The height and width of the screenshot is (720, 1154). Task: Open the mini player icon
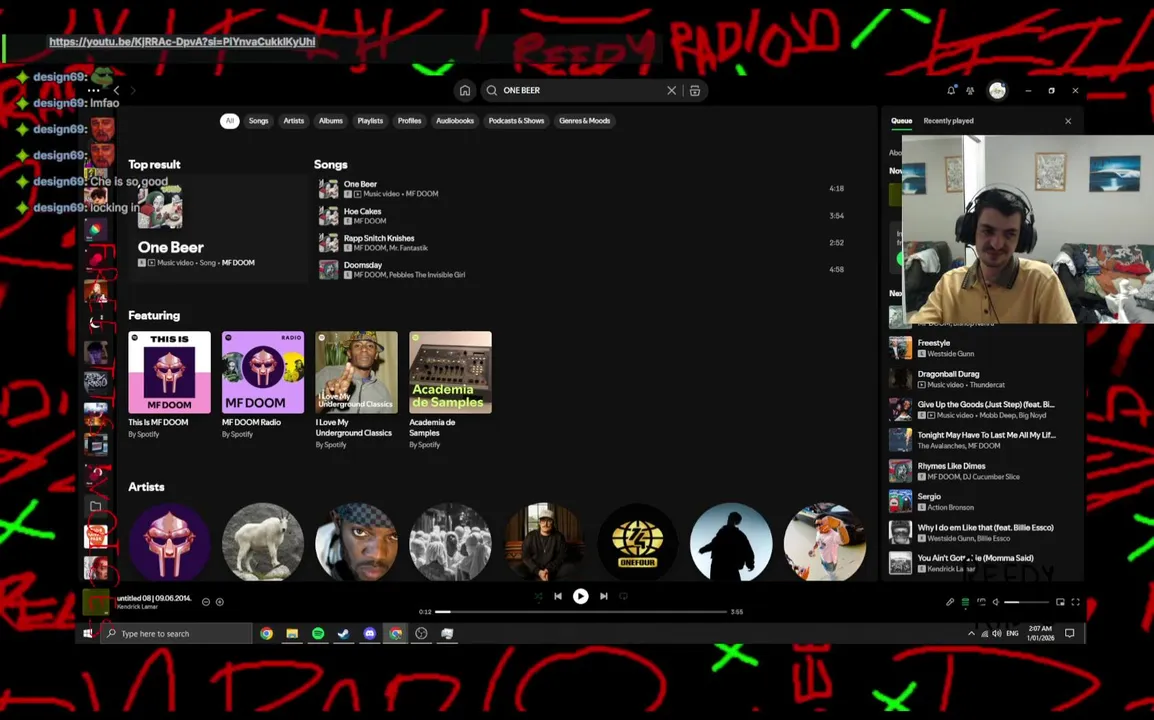pos(1060,602)
